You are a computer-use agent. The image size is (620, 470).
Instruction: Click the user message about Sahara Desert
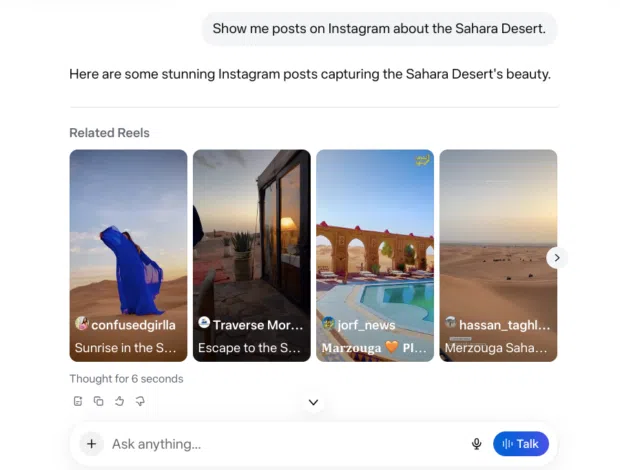tap(379, 28)
